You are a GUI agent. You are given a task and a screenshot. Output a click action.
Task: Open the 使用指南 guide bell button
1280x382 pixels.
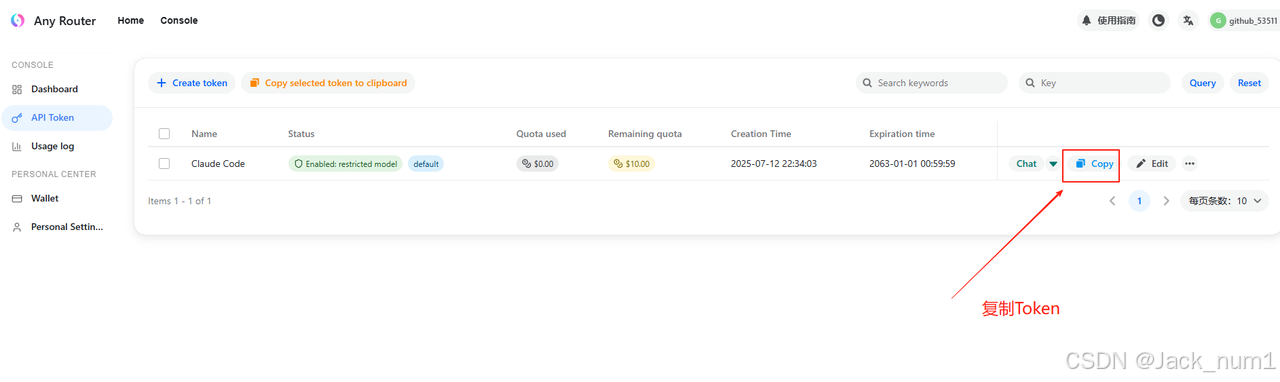pos(1108,20)
